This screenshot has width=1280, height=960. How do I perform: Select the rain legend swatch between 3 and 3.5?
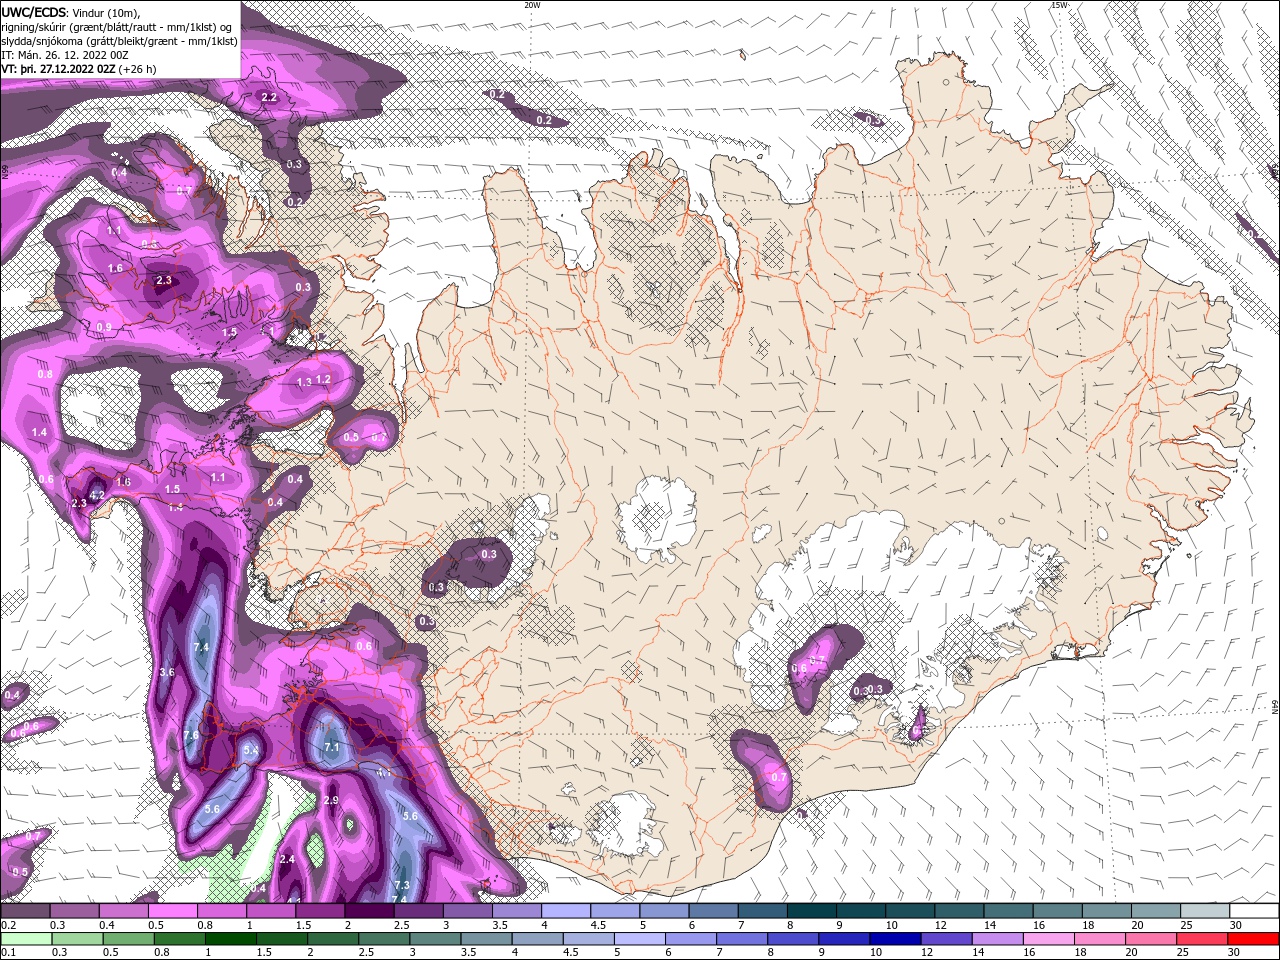435,938
